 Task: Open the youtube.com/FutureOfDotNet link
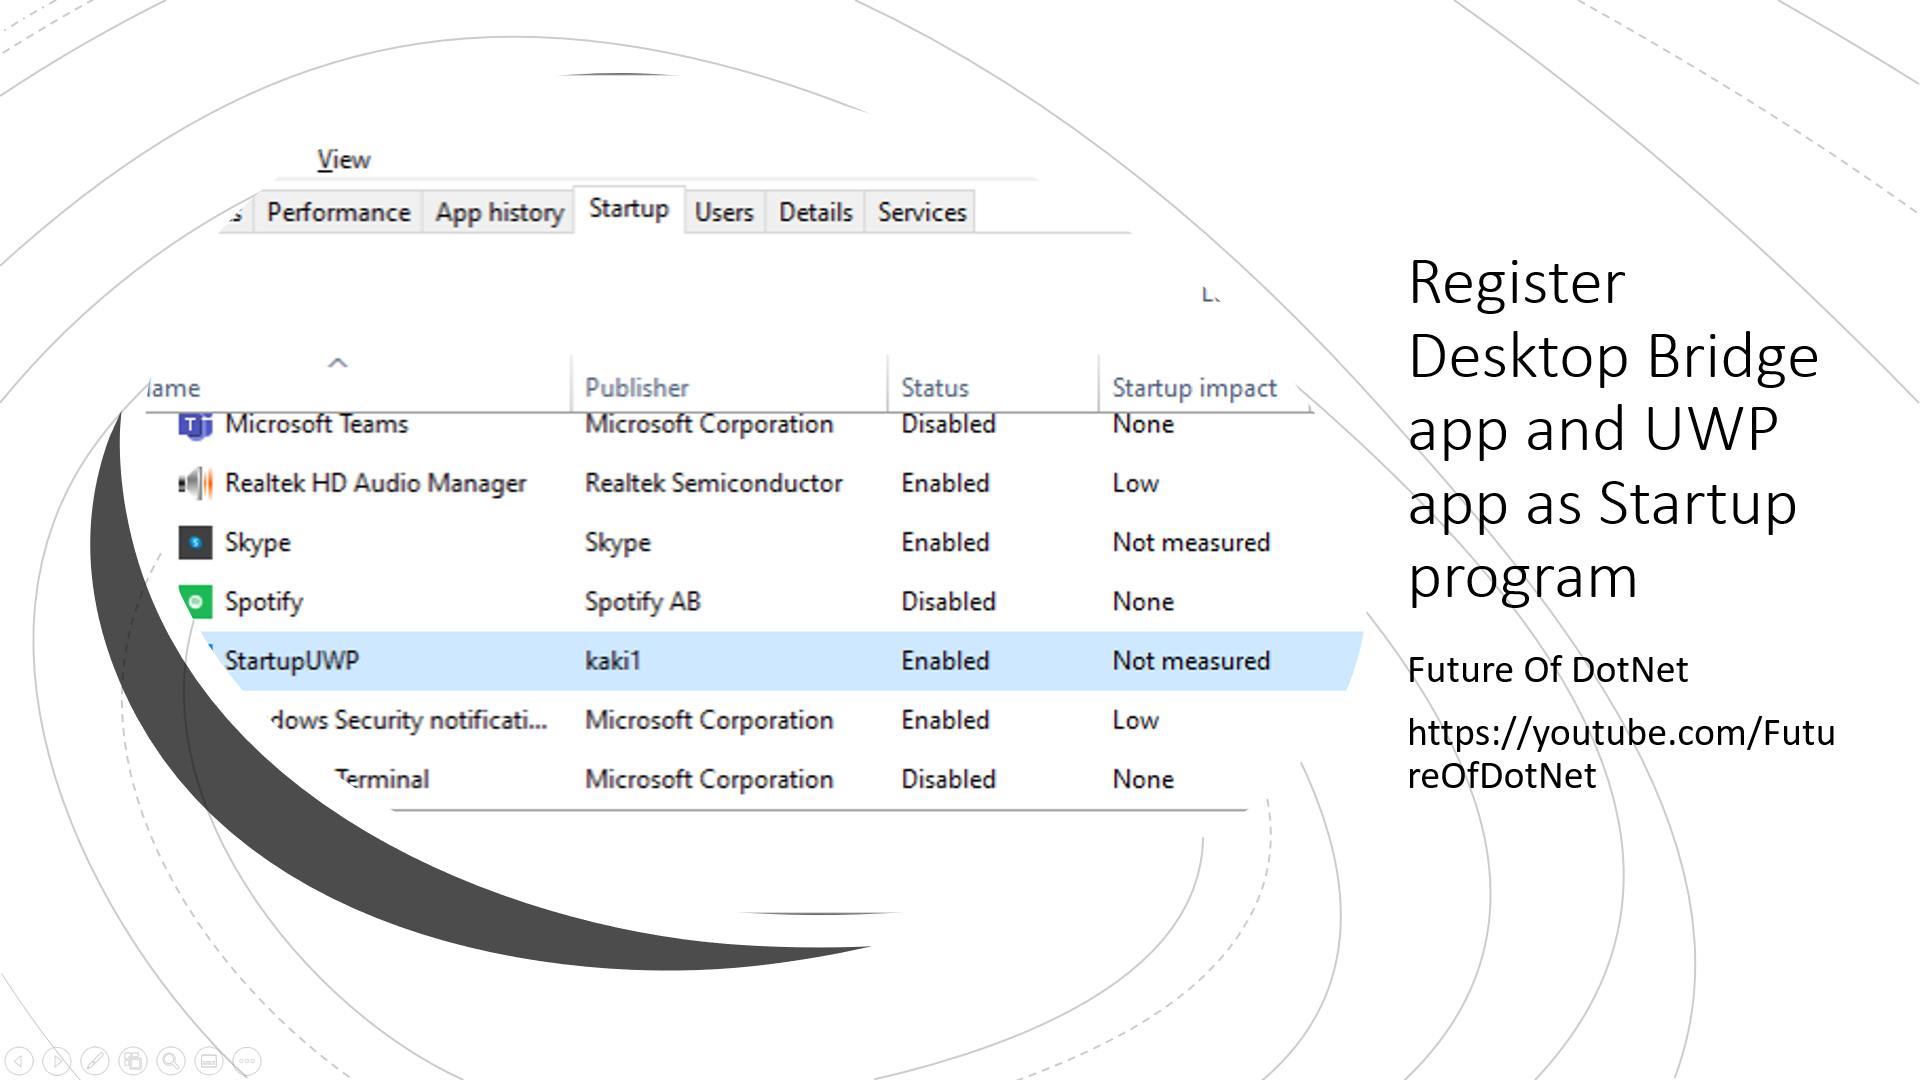point(1620,754)
